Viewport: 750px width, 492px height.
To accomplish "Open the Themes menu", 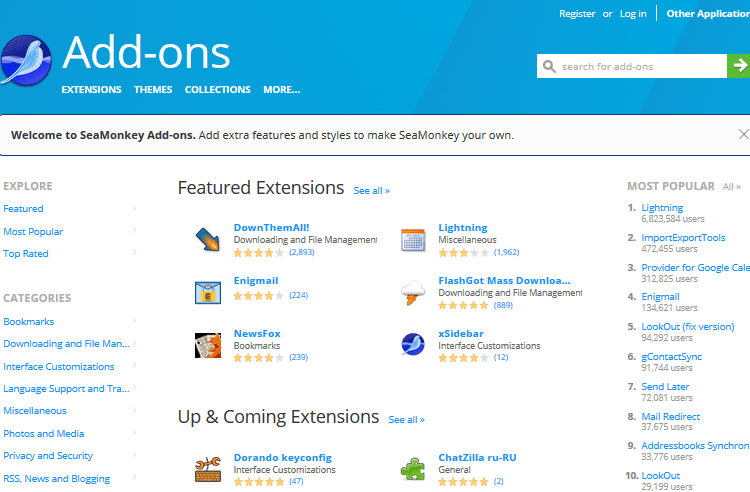I will (x=153, y=89).
